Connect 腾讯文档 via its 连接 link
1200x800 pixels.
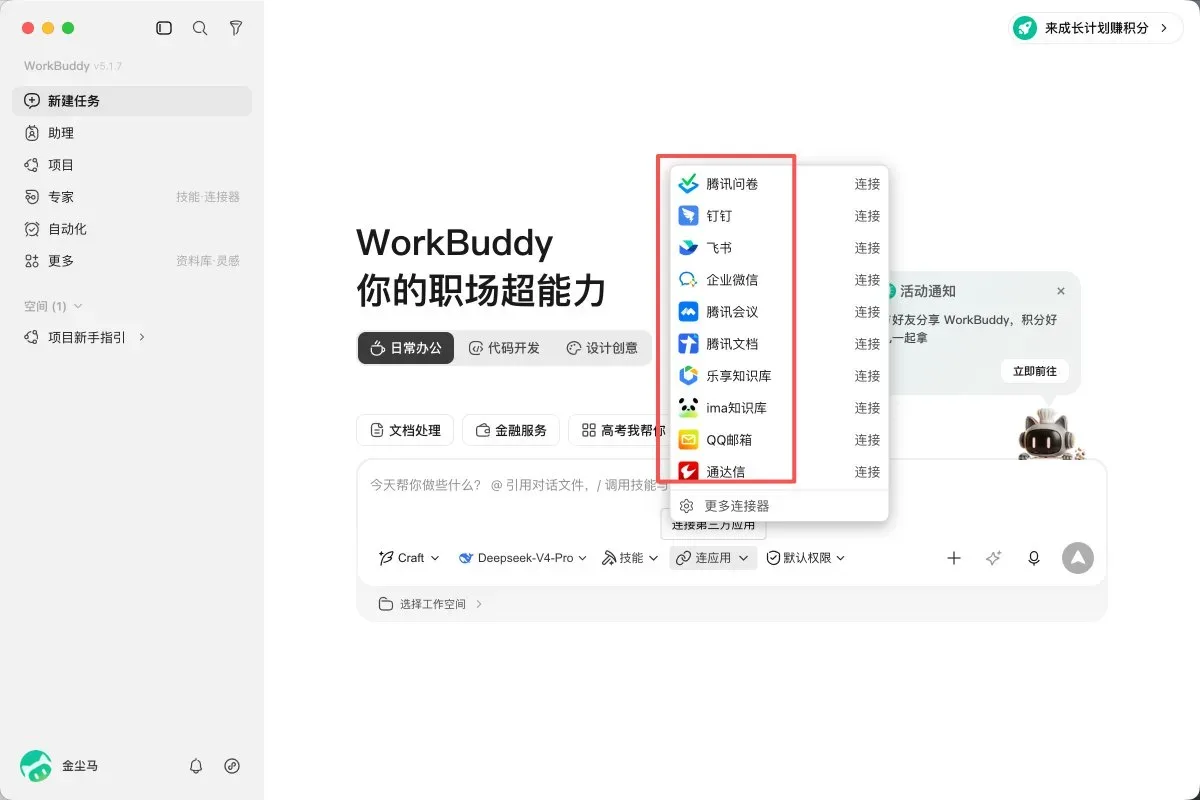pos(867,344)
